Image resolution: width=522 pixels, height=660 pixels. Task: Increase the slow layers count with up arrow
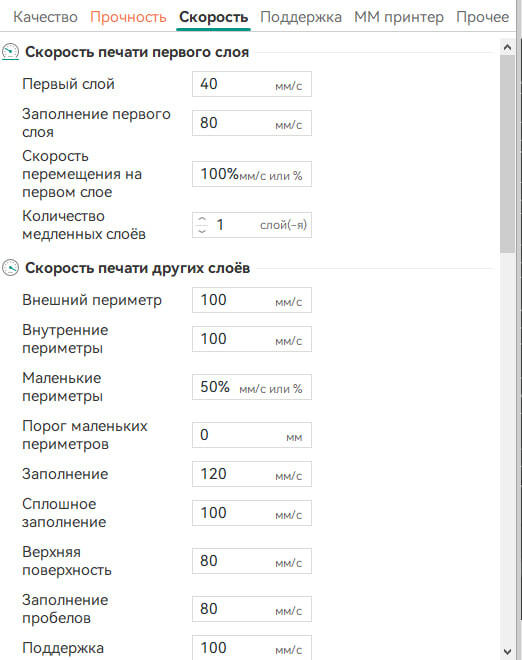click(x=202, y=220)
